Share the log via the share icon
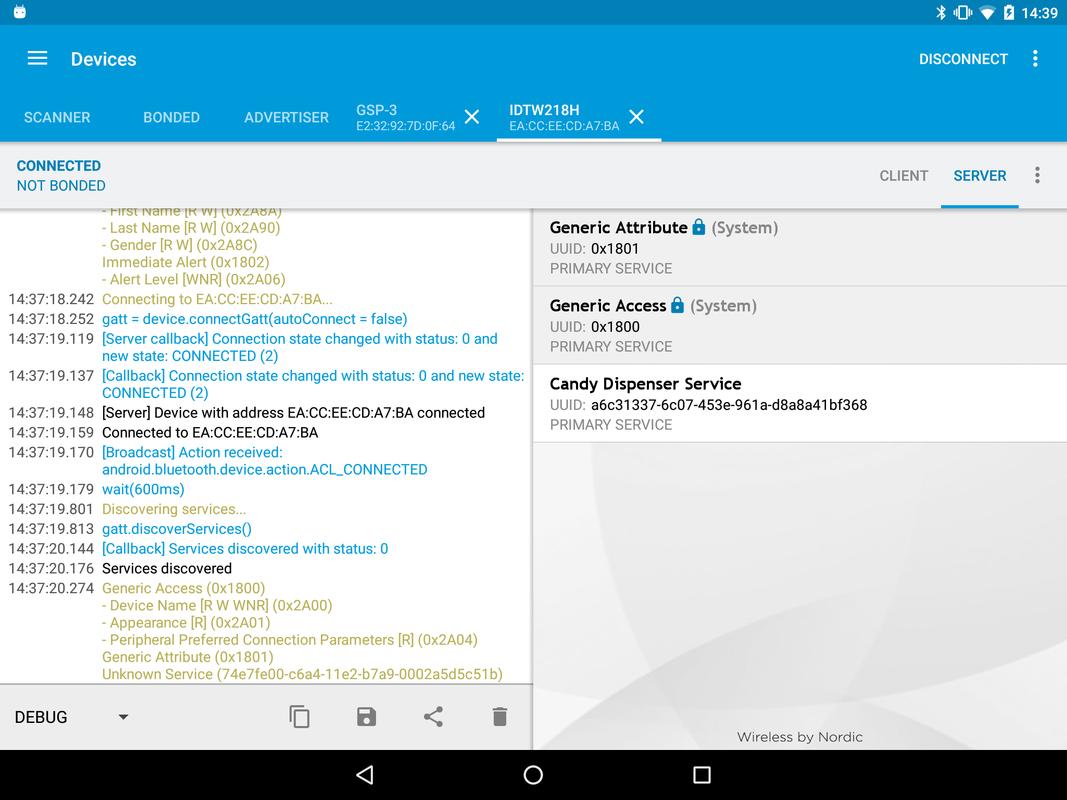Viewport: 1067px width, 800px height. pos(433,716)
